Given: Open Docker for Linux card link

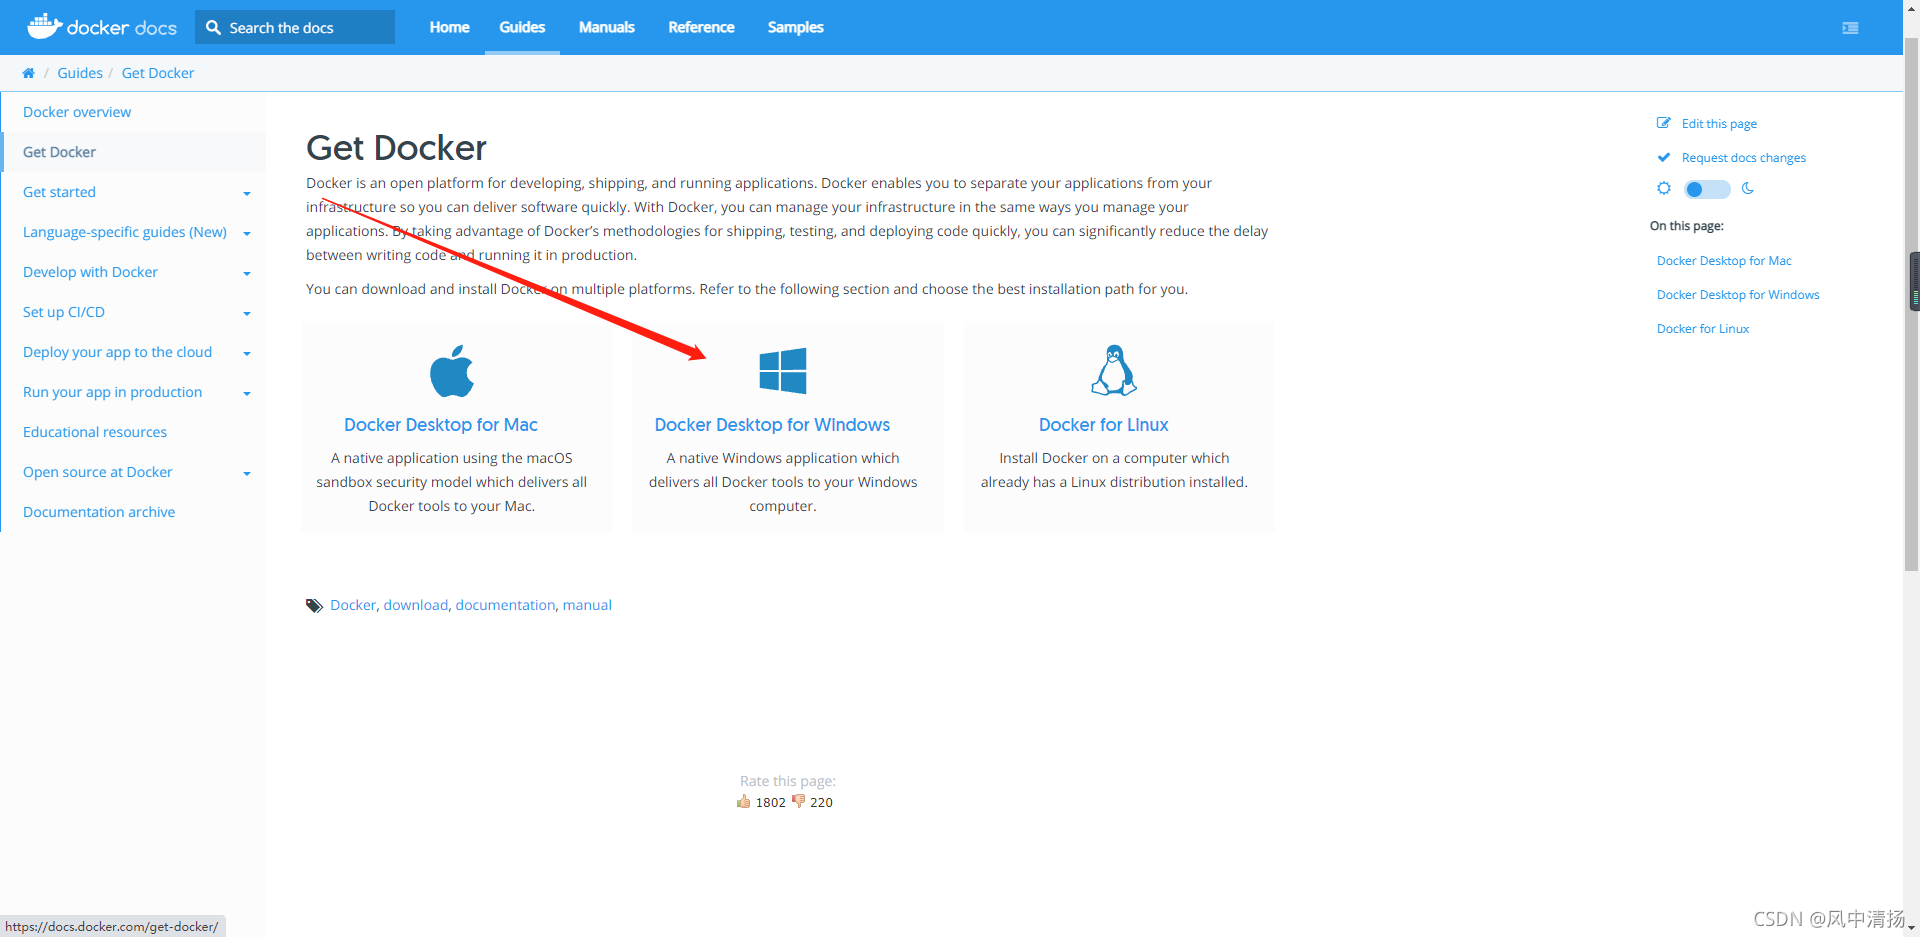Looking at the screenshot, I should click(x=1103, y=425).
